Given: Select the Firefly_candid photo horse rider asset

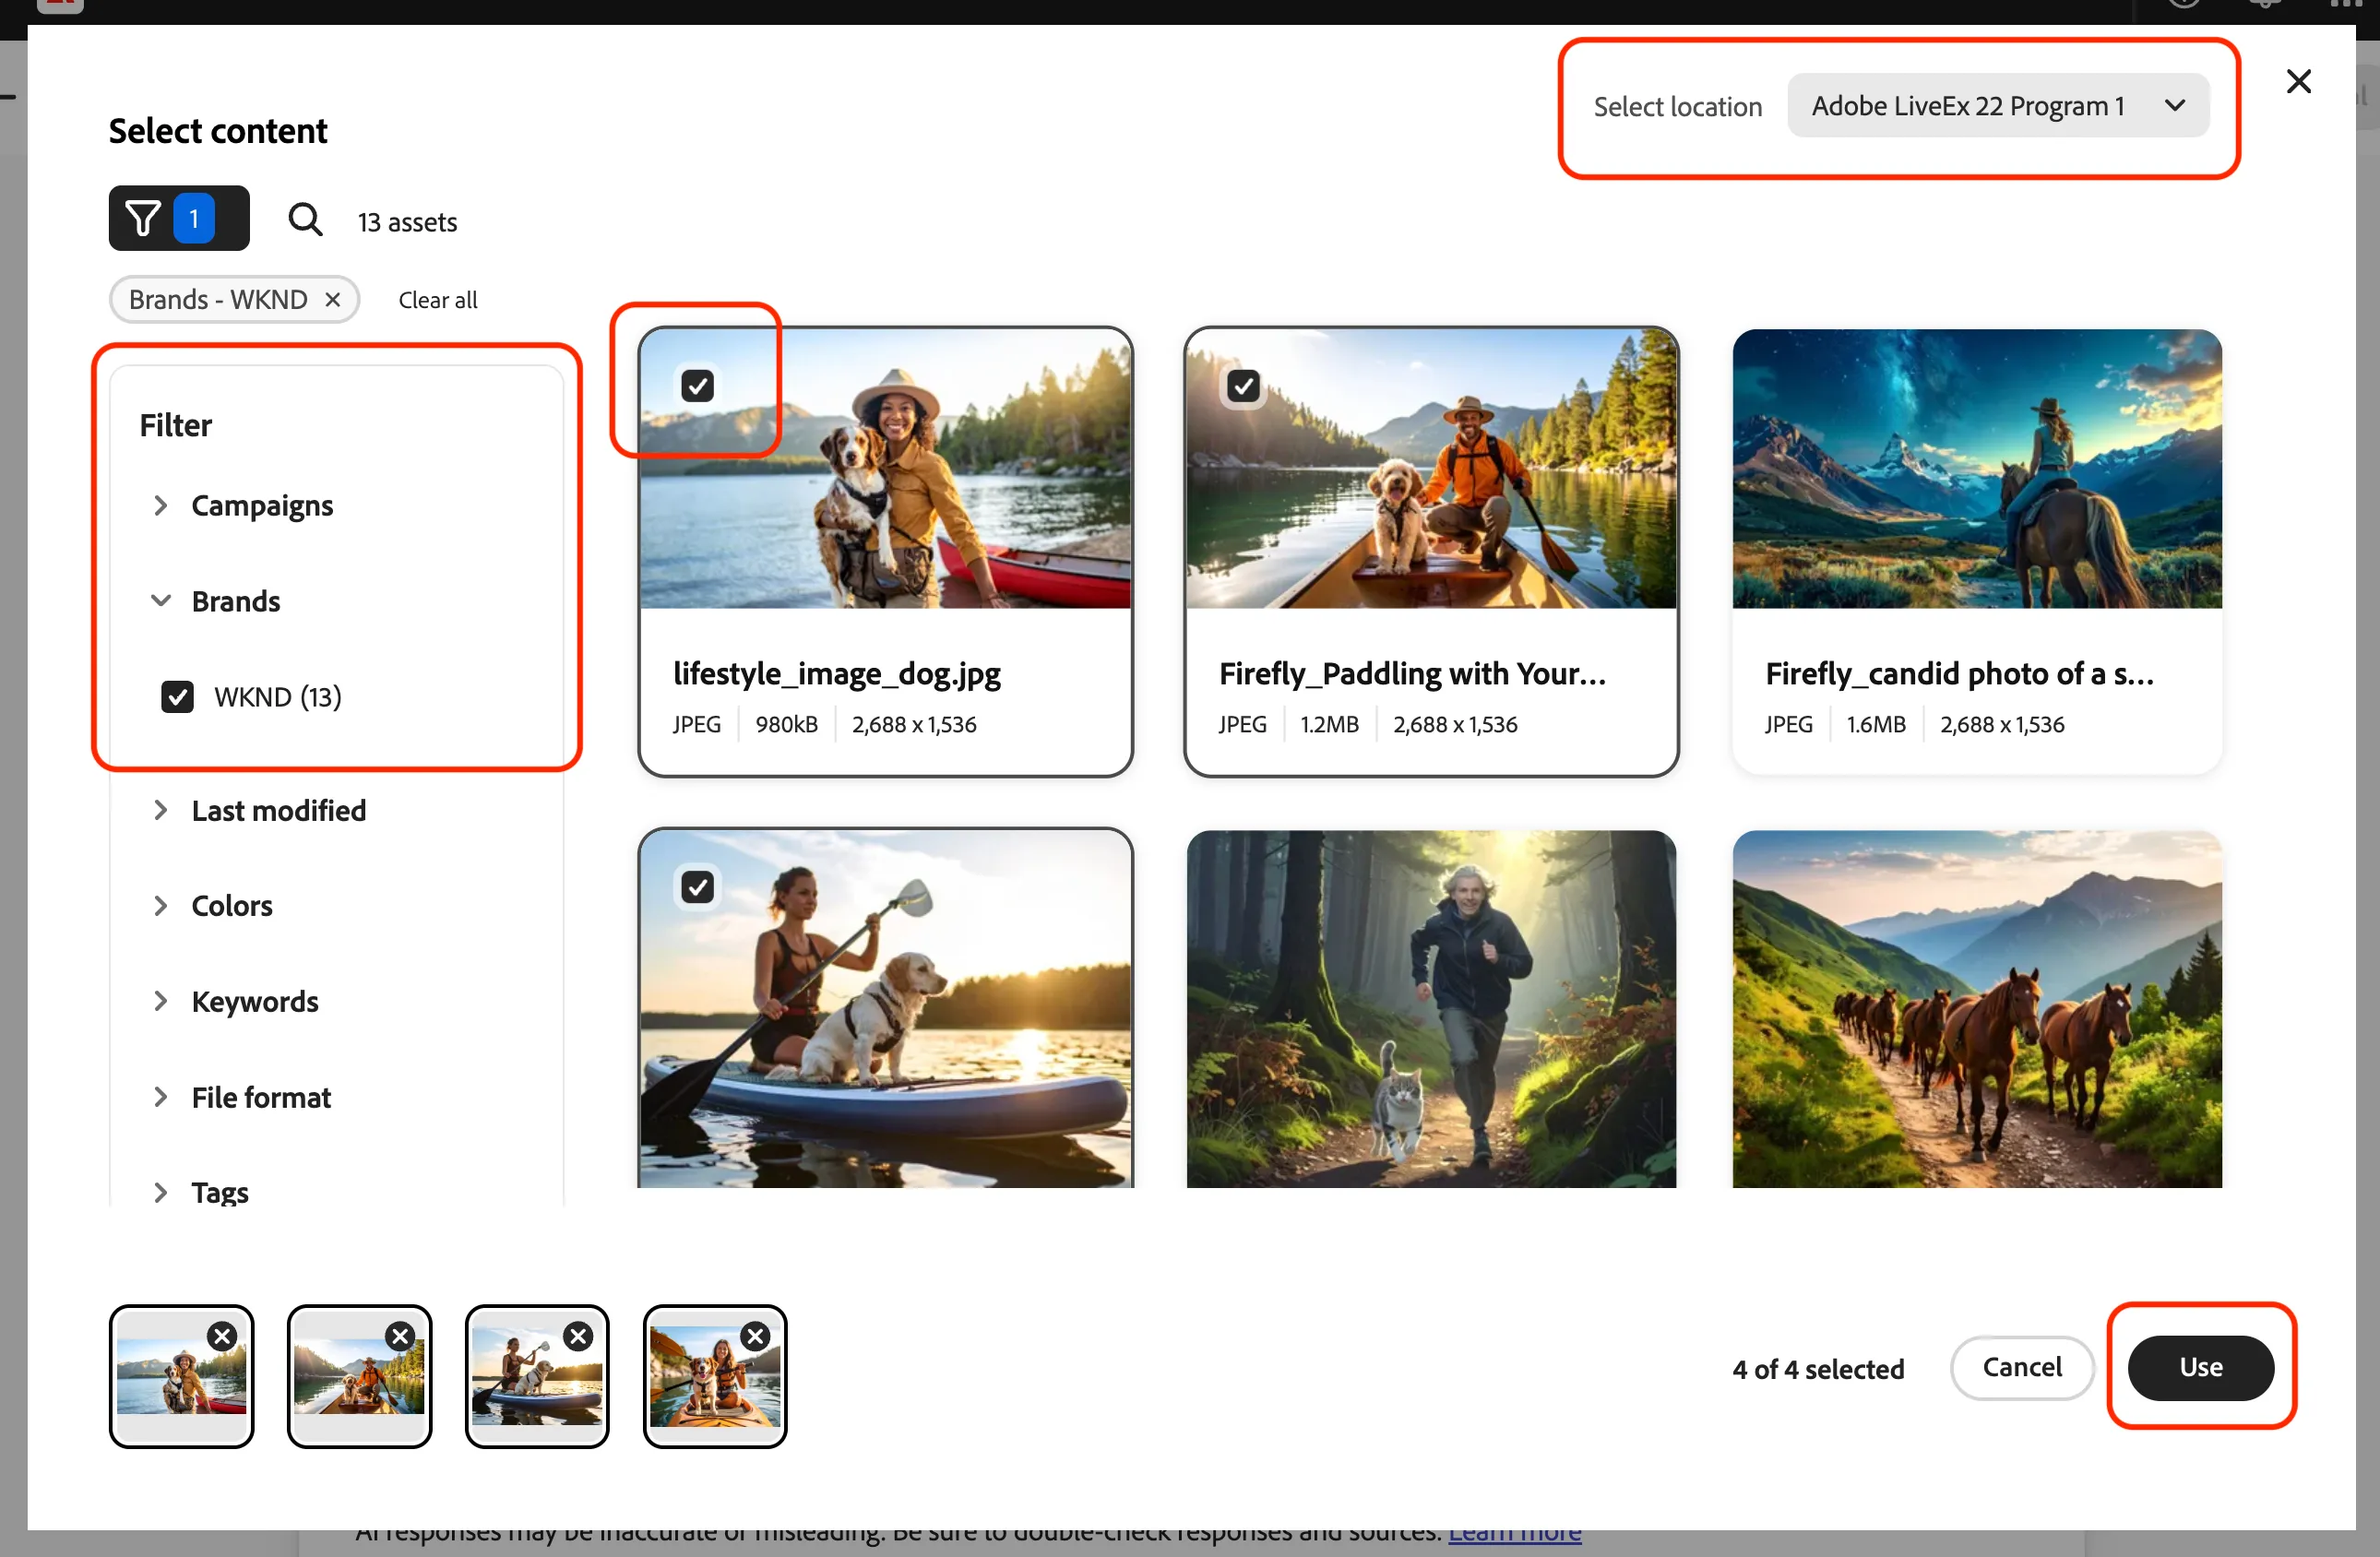Looking at the screenshot, I should pyautogui.click(x=1977, y=551).
